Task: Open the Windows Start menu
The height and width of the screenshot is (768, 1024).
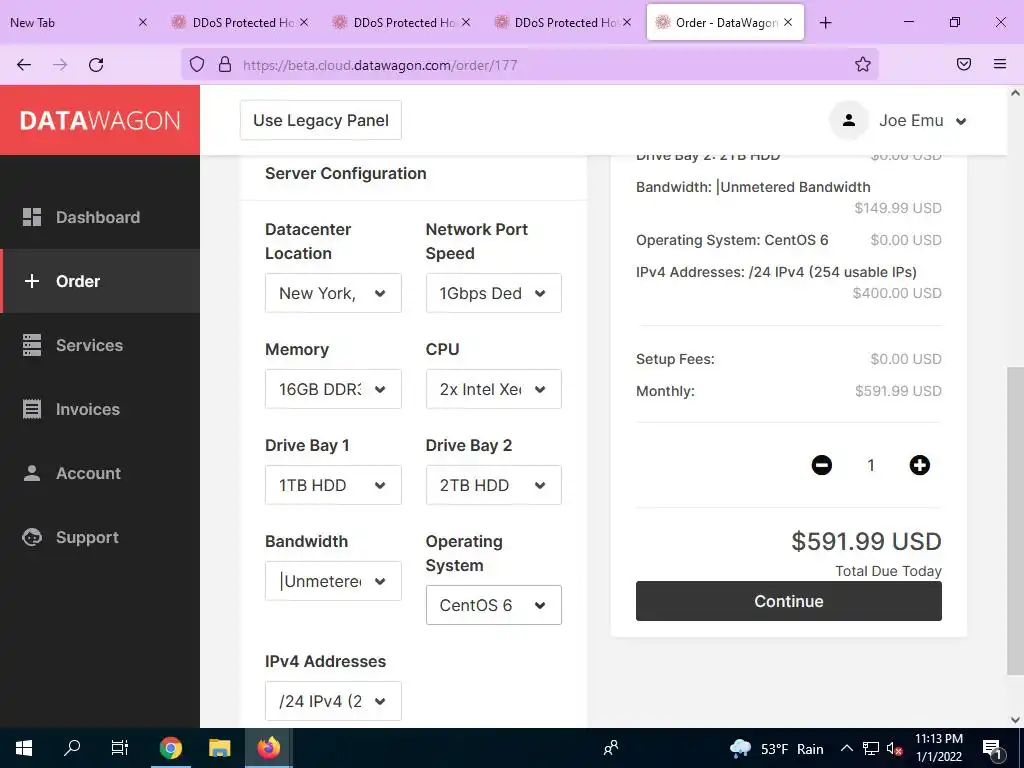Action: (24, 748)
